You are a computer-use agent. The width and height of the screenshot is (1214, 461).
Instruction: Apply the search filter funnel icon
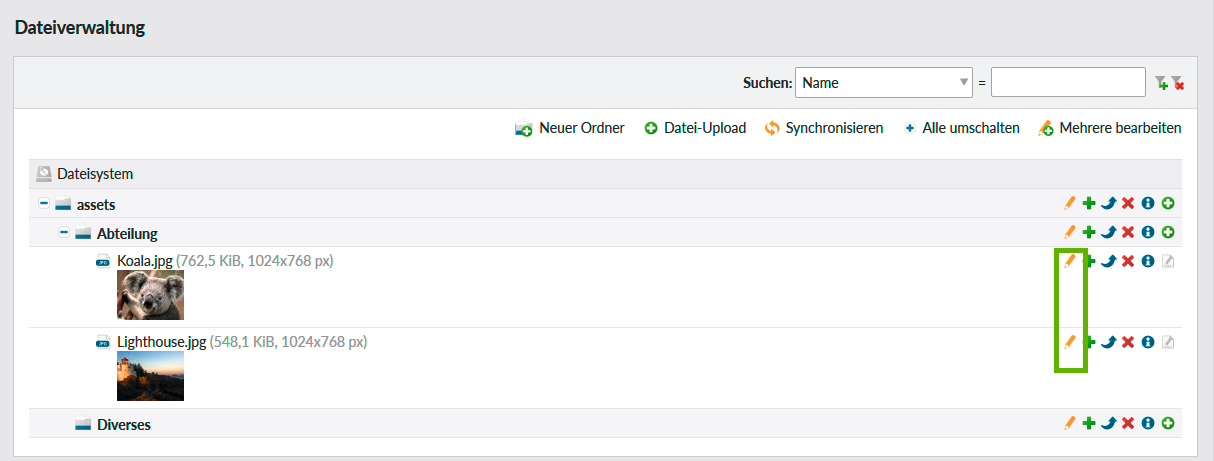click(x=1160, y=83)
